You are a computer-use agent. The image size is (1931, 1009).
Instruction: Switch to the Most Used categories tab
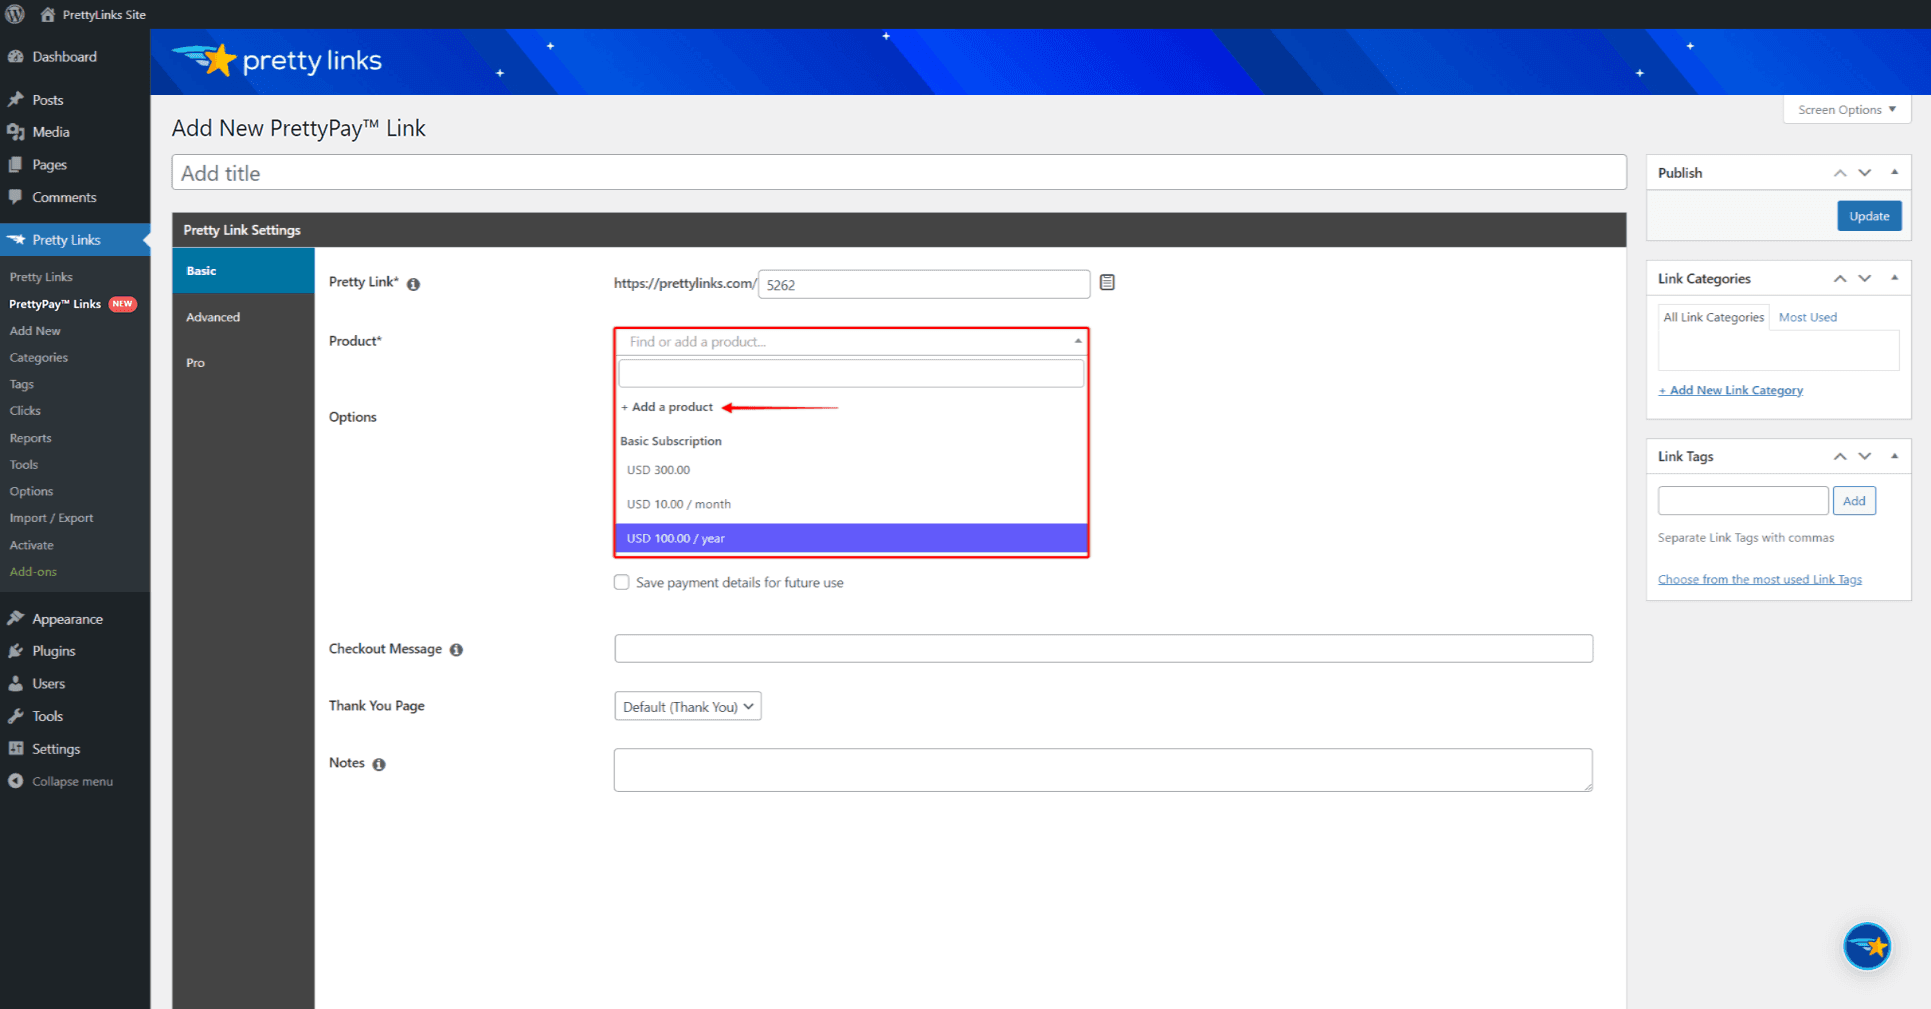[x=1807, y=317]
